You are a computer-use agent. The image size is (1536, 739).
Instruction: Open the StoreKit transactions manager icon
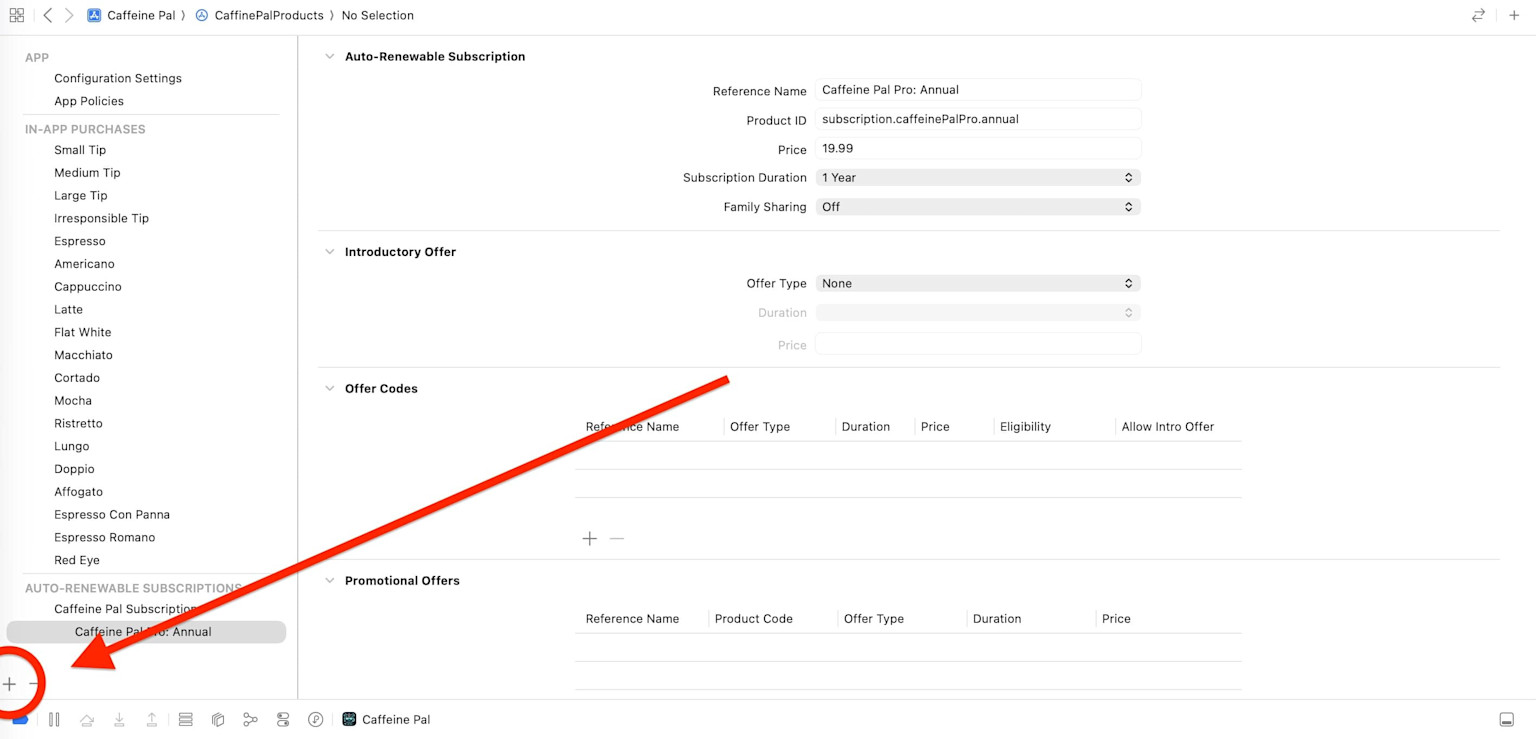316,719
